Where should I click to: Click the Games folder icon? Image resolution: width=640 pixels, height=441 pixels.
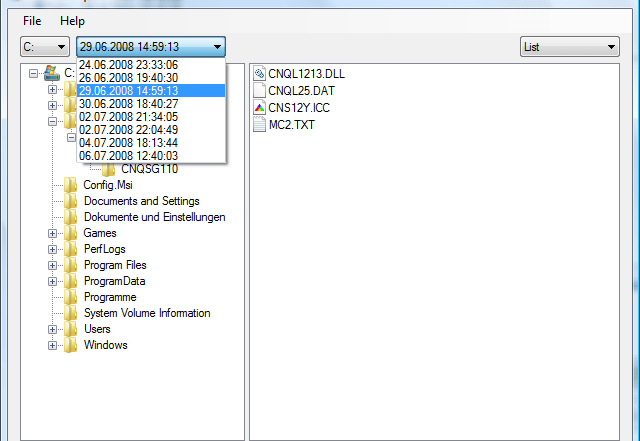(x=71, y=233)
